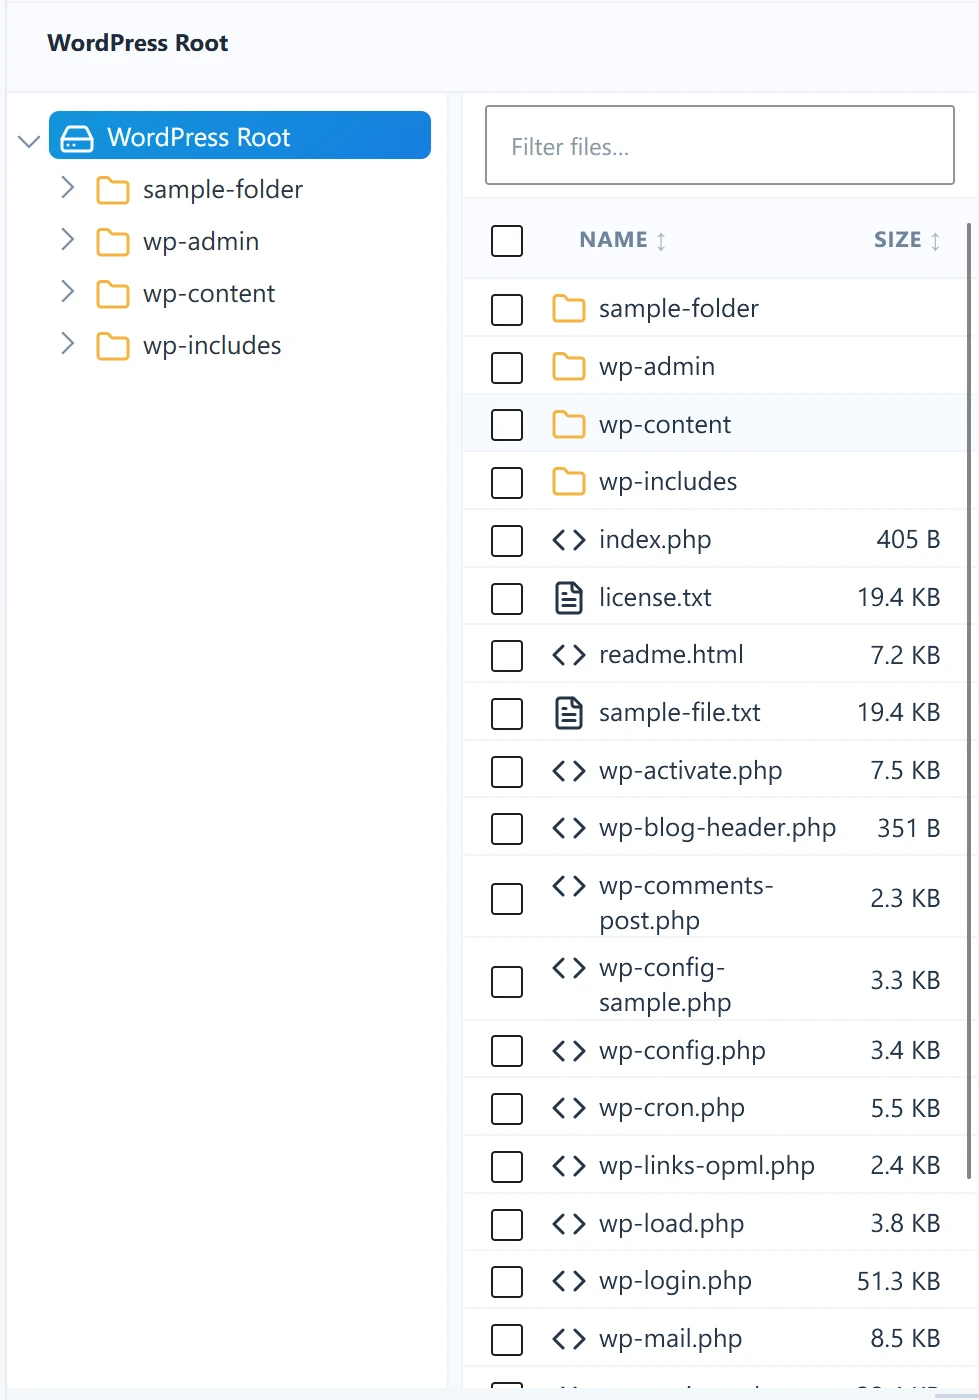
Task: Toggle the select-all checkbox in the header
Action: coord(507,241)
